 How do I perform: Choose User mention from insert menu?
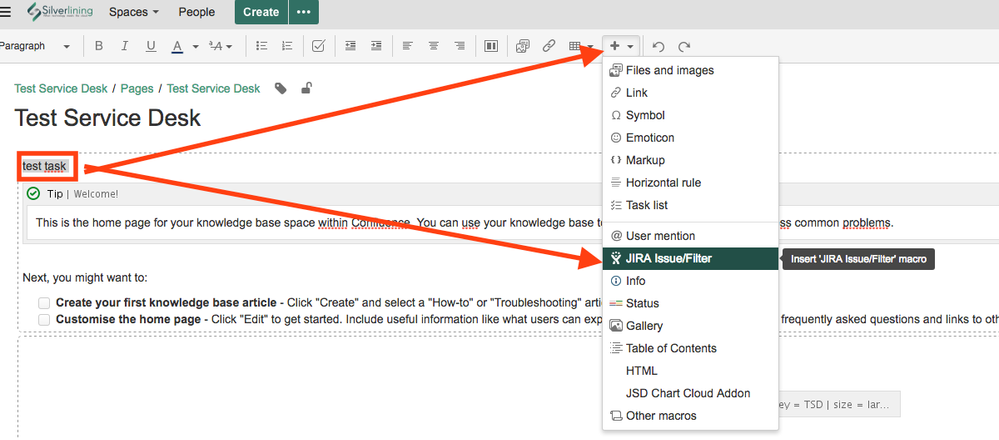tap(690, 236)
